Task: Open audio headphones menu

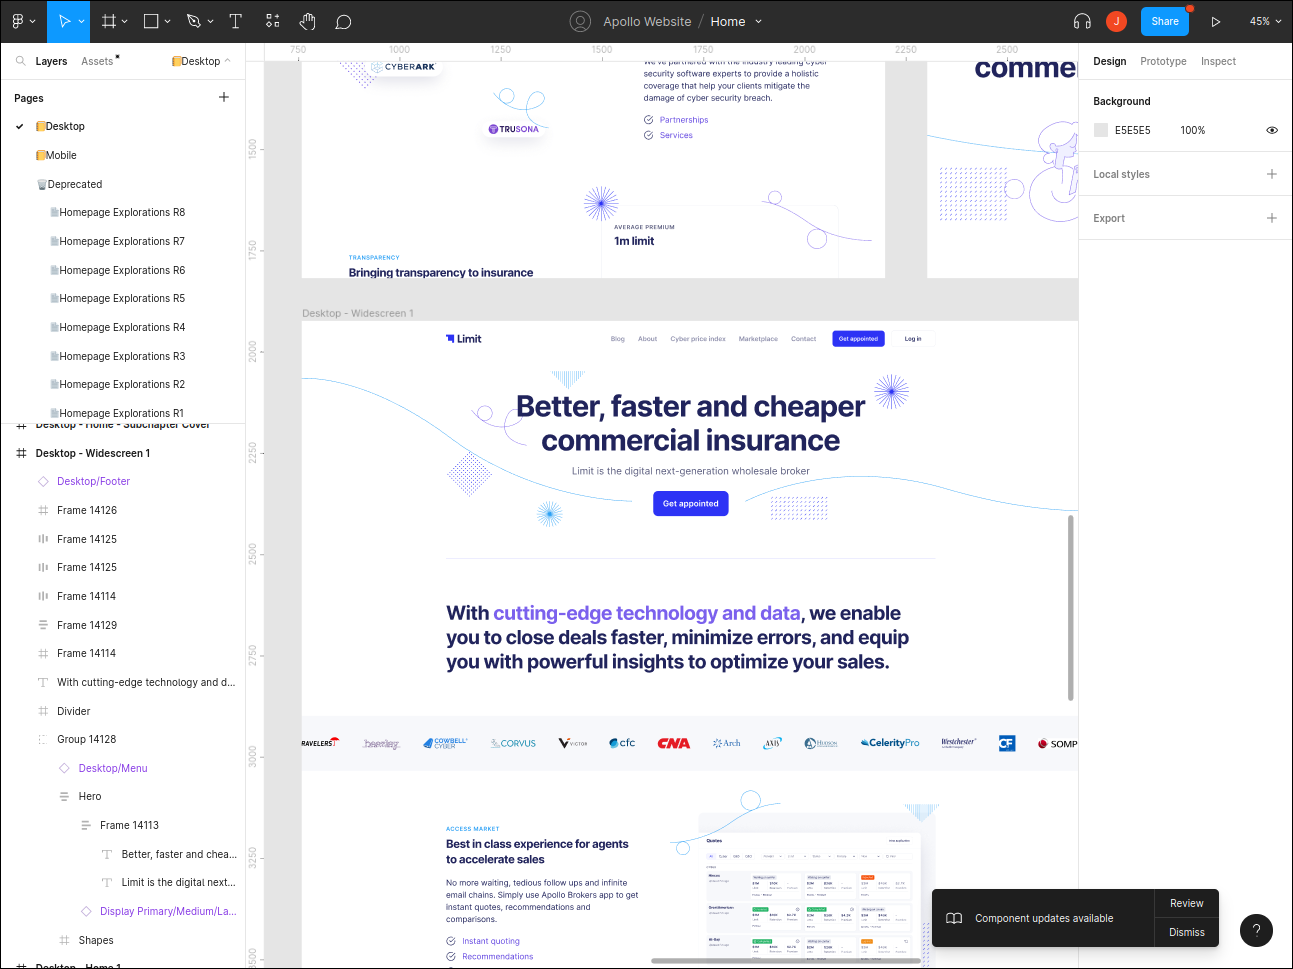Action: pos(1082,21)
